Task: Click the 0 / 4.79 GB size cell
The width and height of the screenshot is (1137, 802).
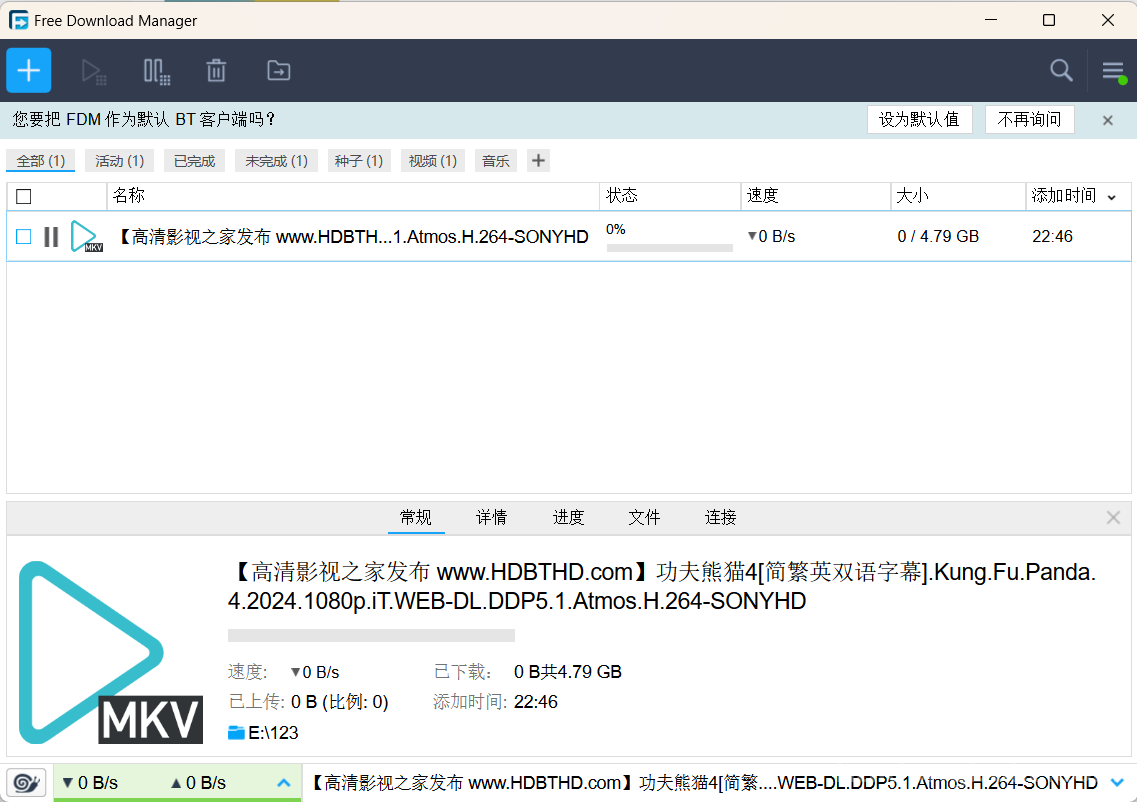Action: coord(938,236)
